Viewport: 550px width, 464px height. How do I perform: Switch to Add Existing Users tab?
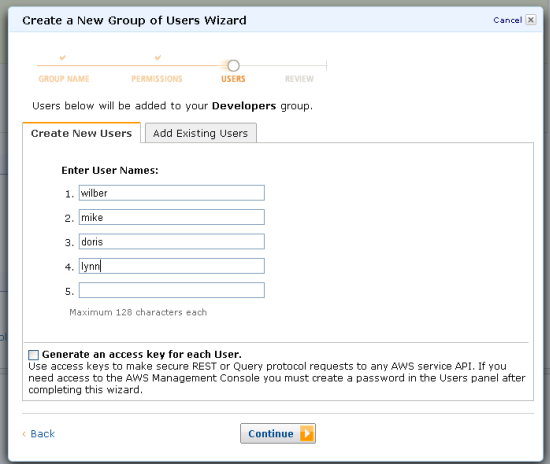[x=201, y=133]
